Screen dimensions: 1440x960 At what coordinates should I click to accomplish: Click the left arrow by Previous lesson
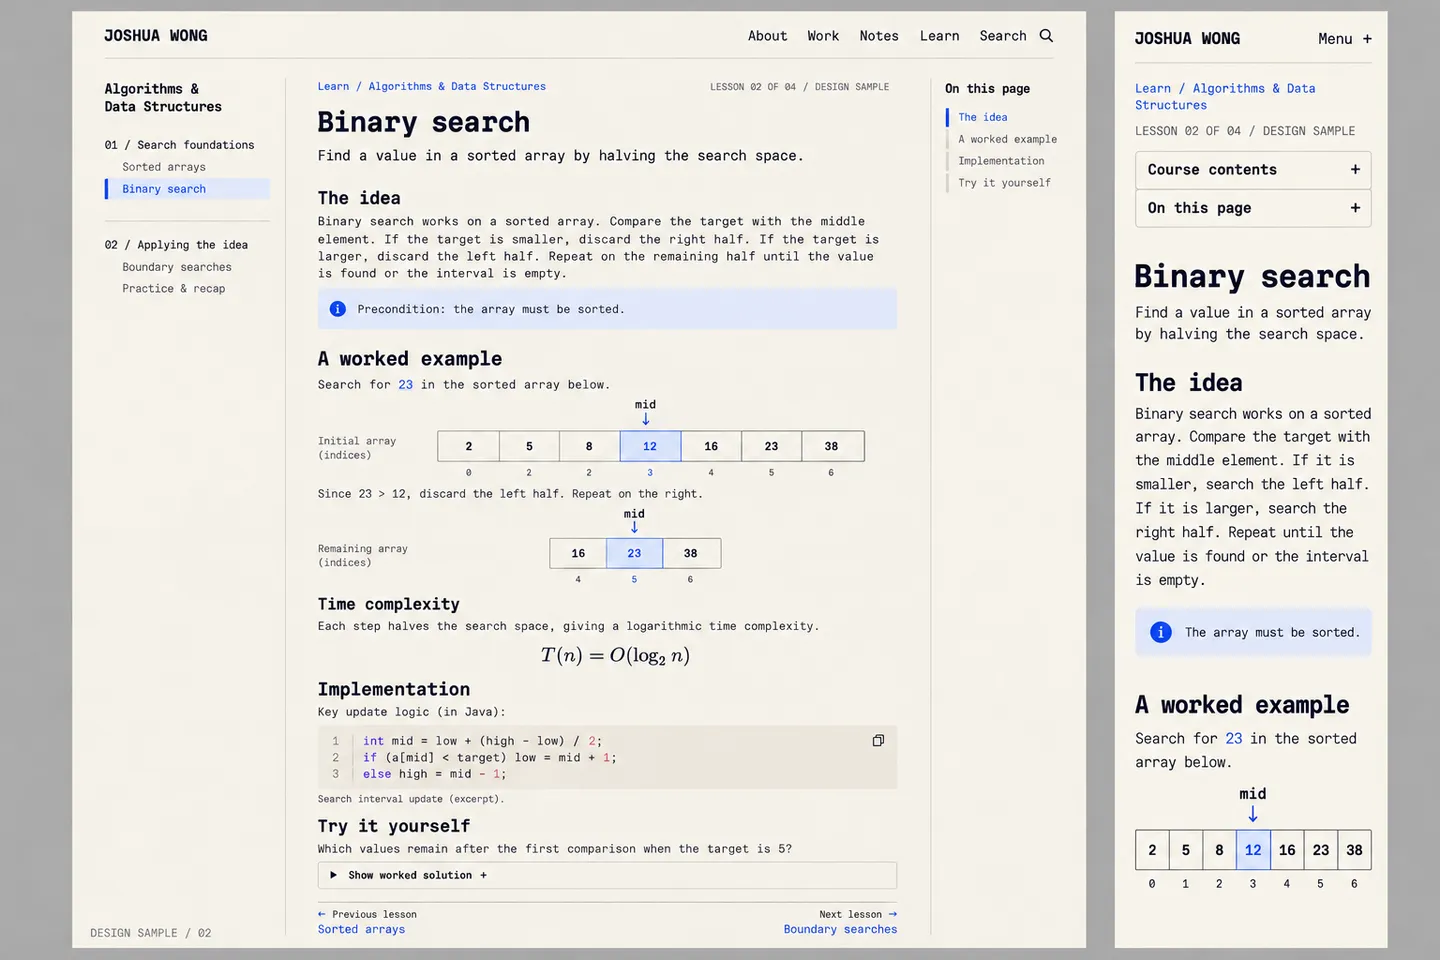pyautogui.click(x=322, y=914)
